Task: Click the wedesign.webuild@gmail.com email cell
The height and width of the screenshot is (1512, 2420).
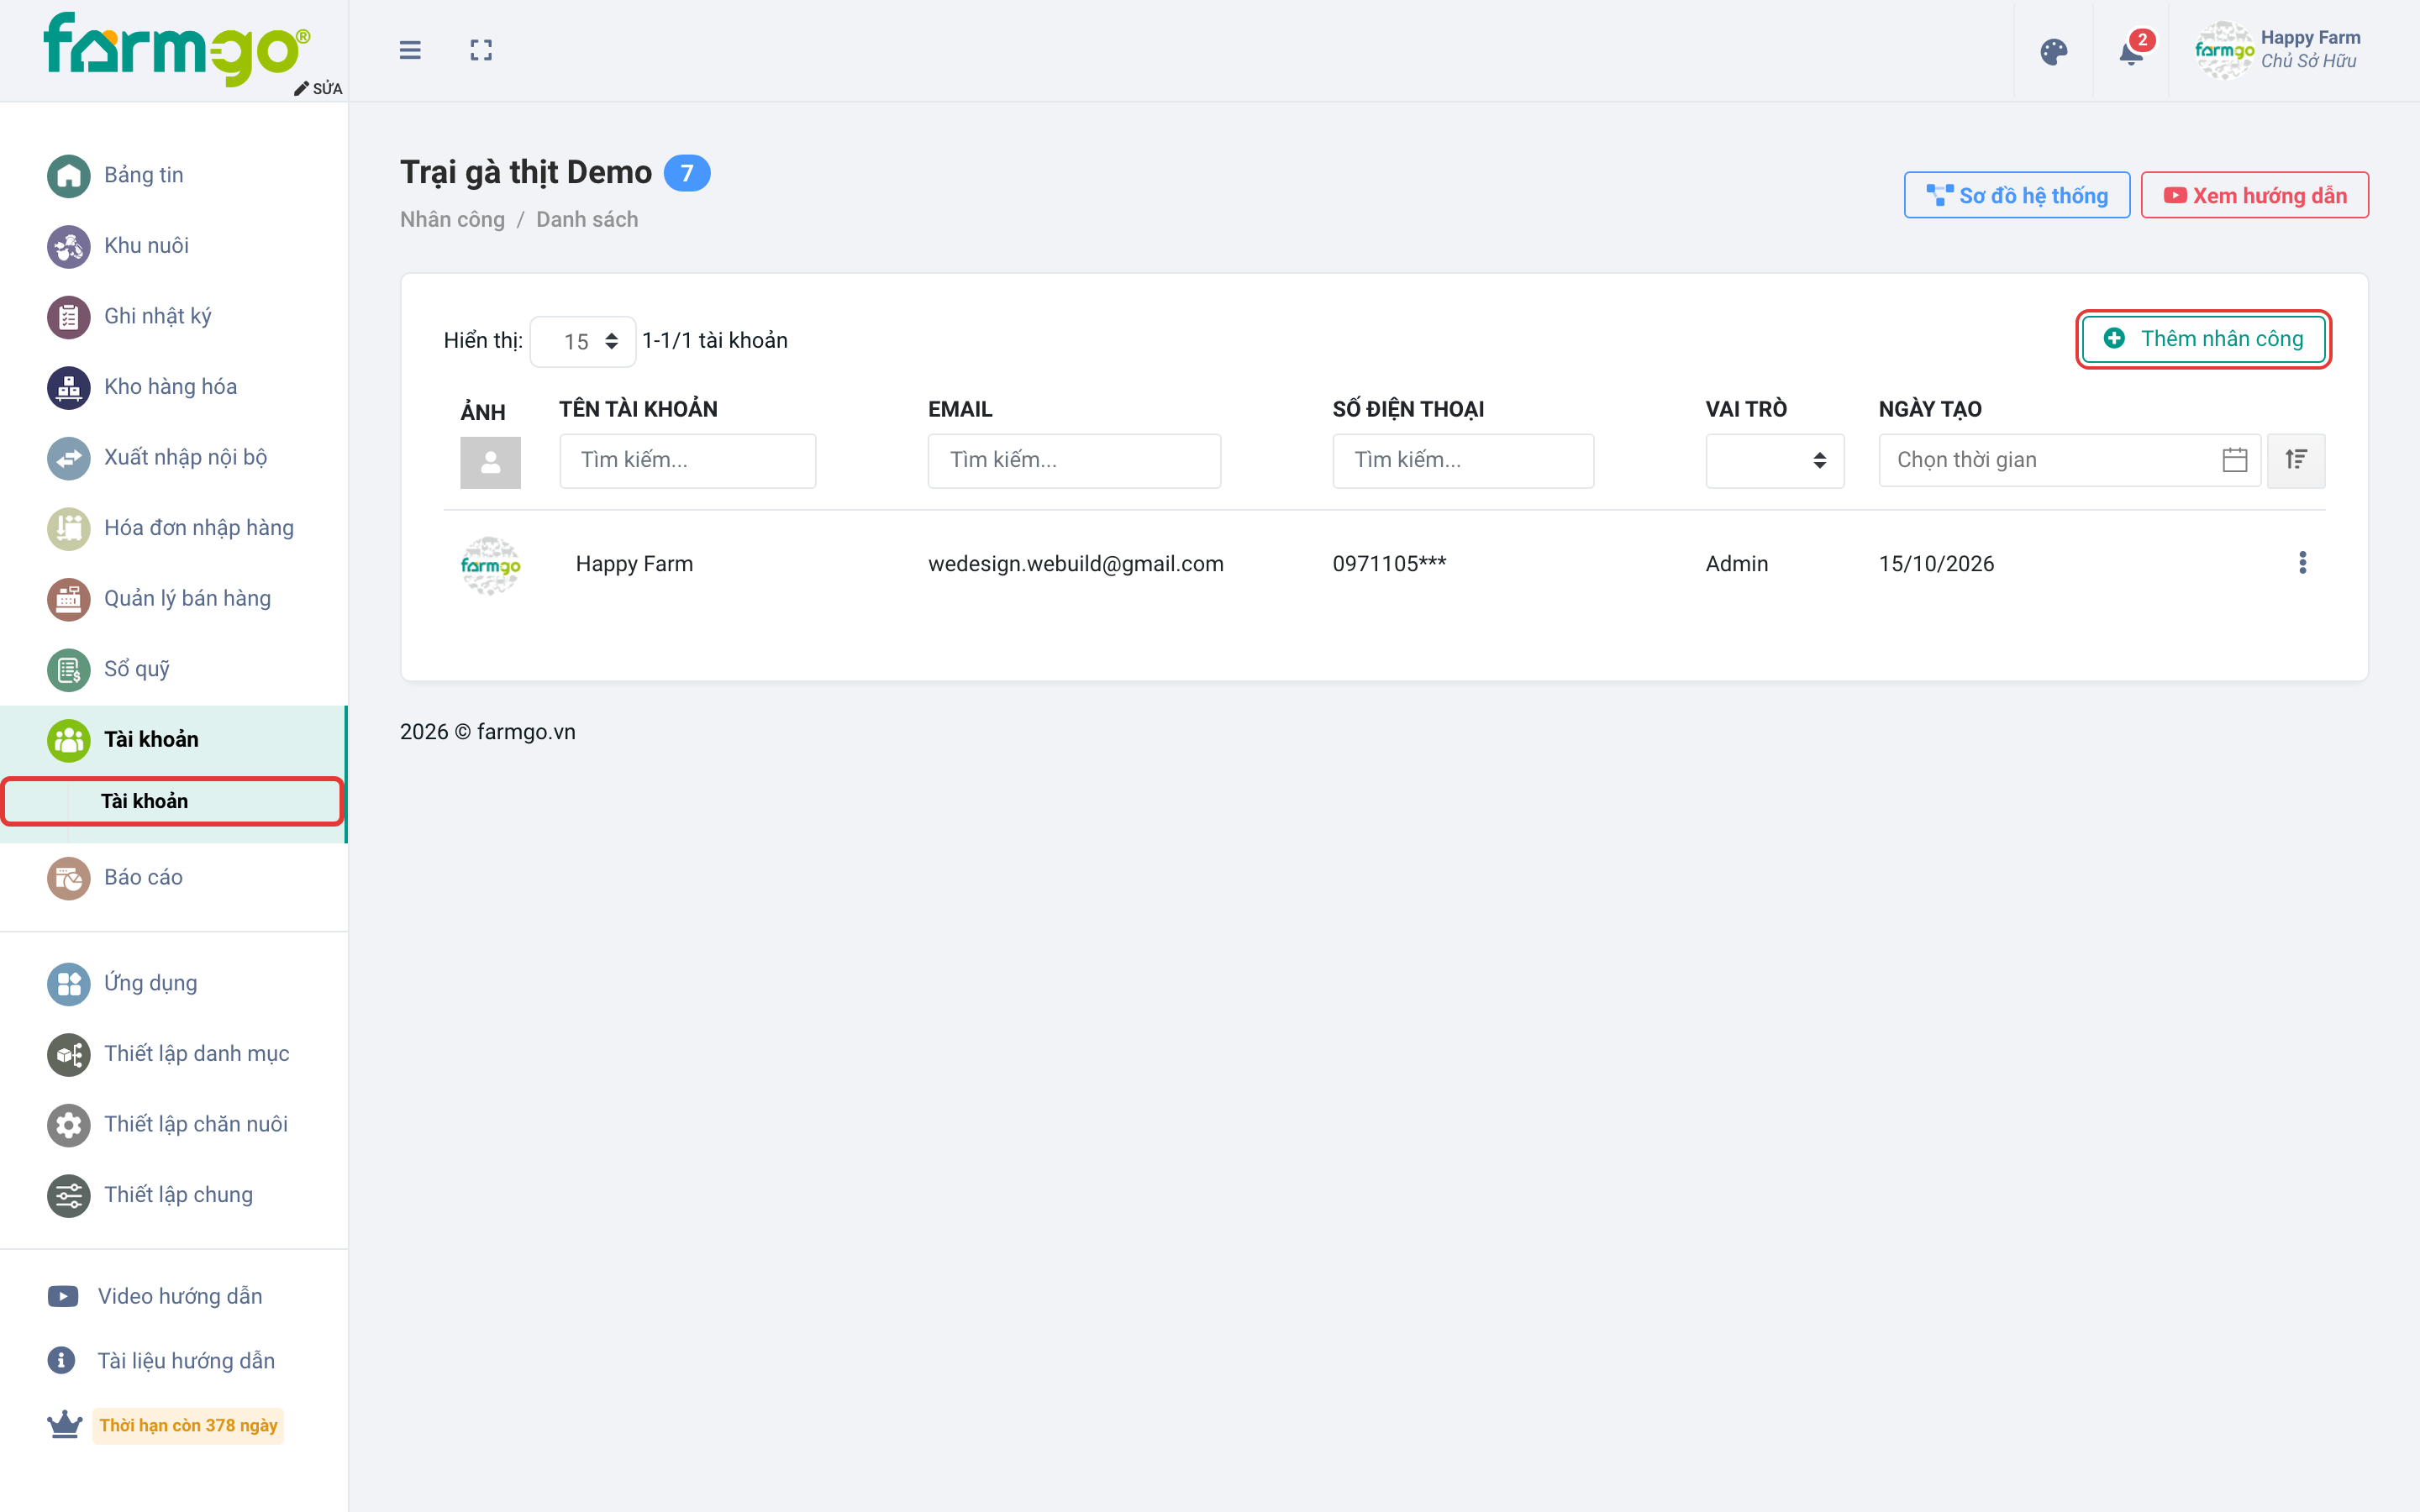Action: [x=1076, y=564]
